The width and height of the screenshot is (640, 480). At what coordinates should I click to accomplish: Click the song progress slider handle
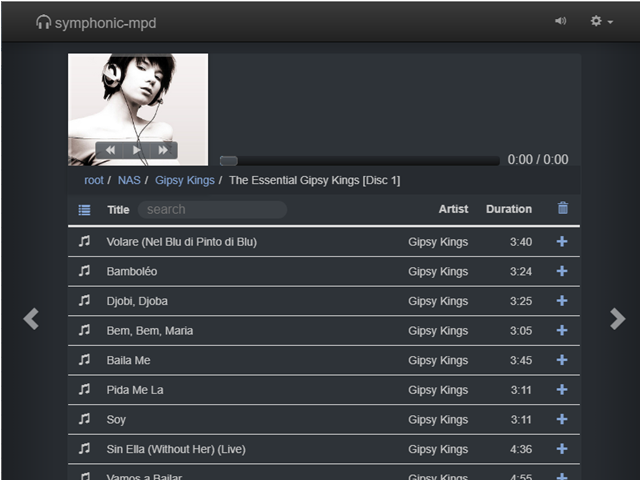point(229,161)
